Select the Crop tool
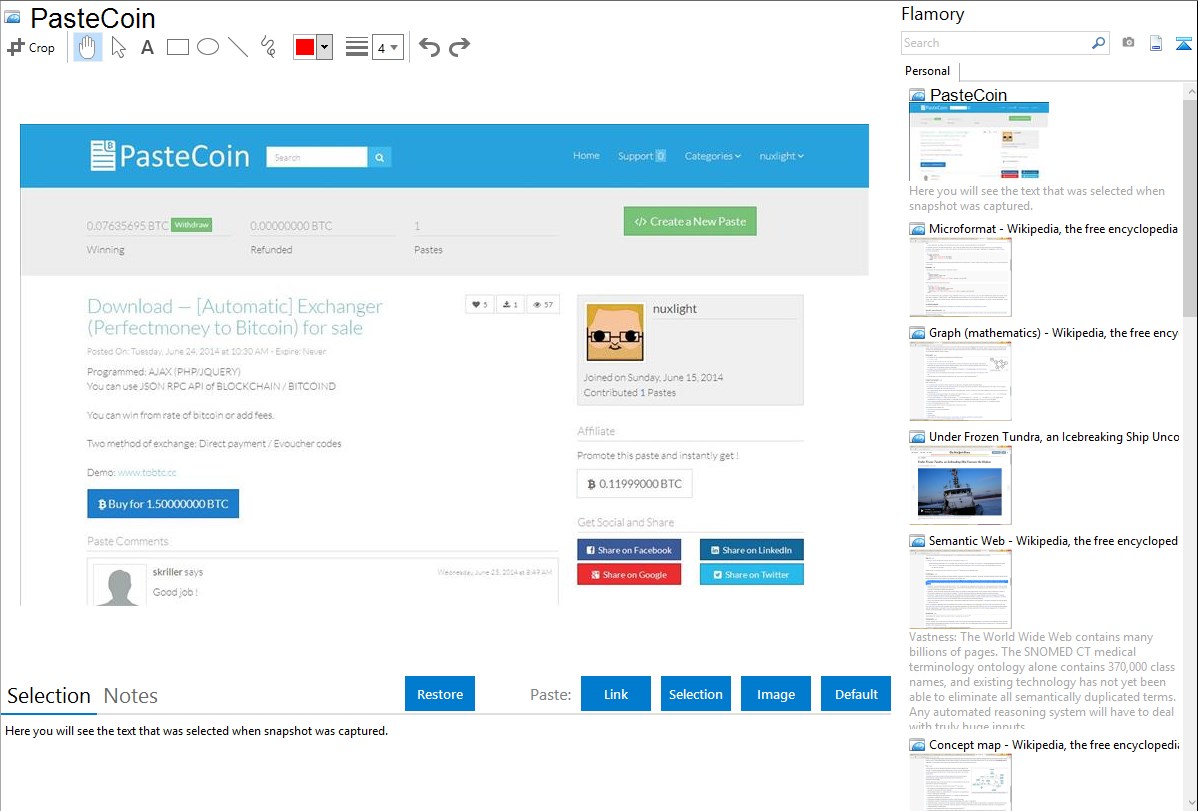 click(x=31, y=47)
